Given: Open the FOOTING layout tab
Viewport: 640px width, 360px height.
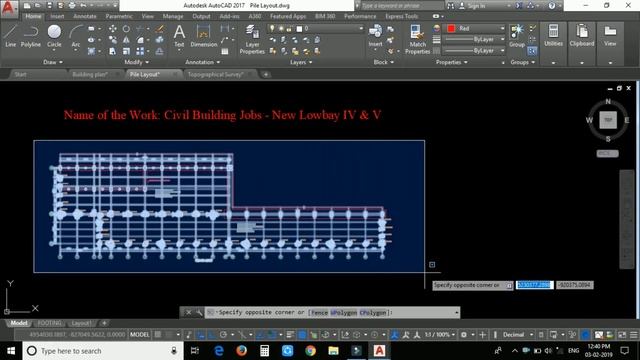Looking at the screenshot, I should (49, 323).
